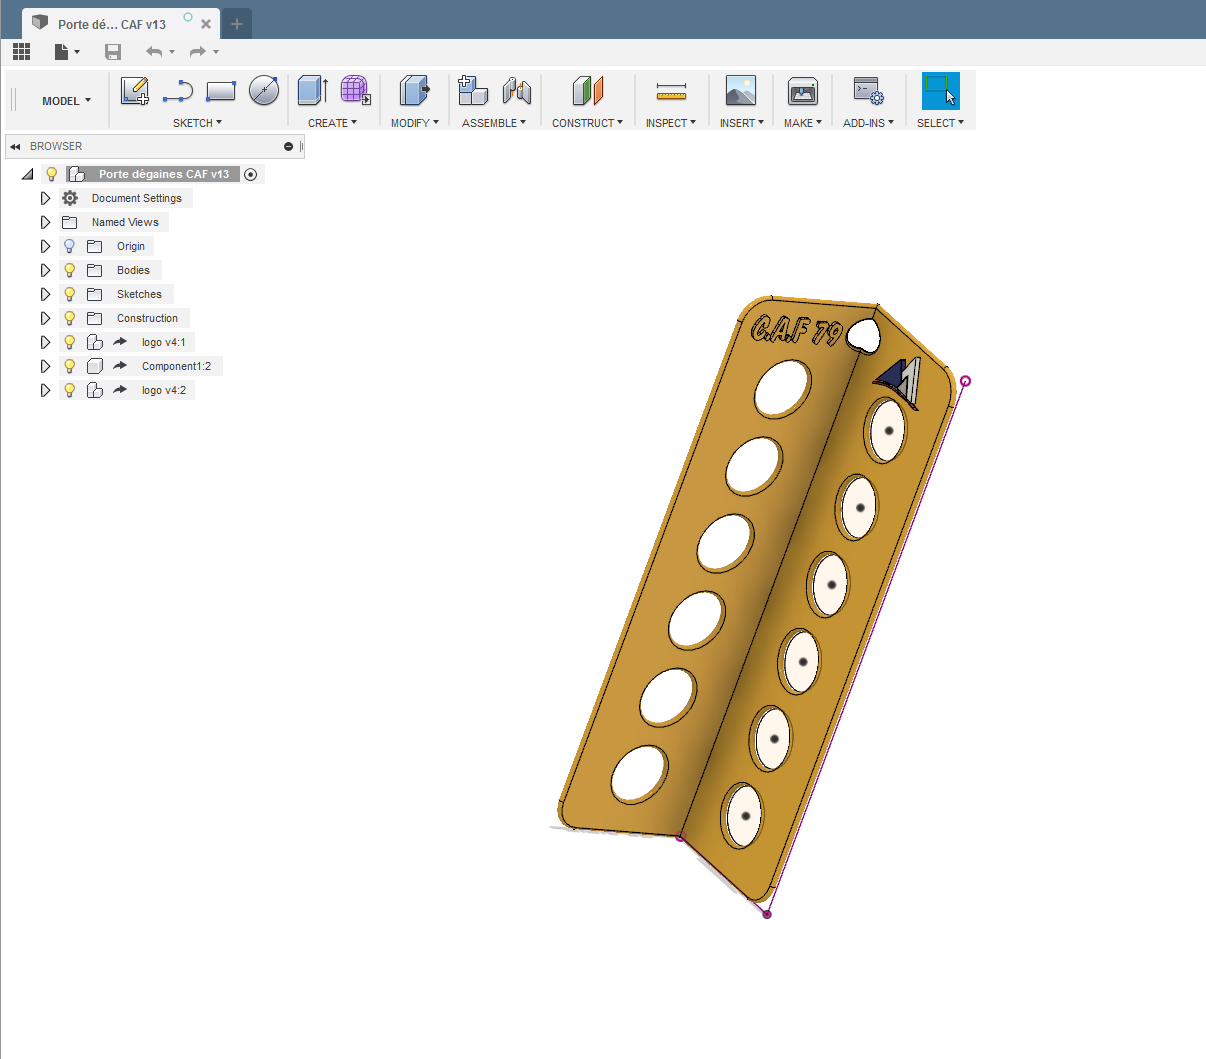Click the Create Form icon
The width and height of the screenshot is (1206, 1059).
click(354, 91)
